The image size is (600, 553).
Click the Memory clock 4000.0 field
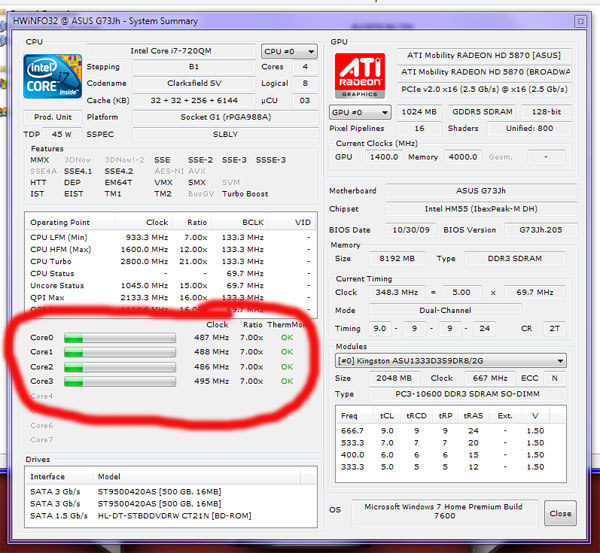tap(463, 157)
